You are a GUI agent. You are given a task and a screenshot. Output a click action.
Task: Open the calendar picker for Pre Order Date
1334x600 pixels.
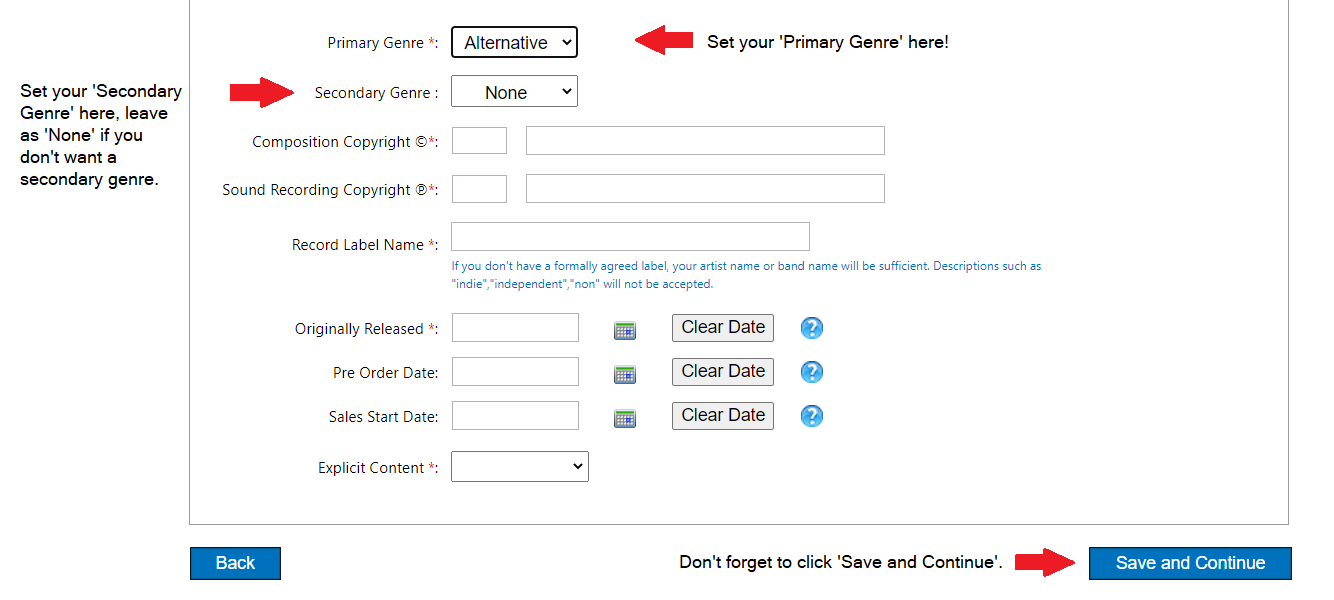click(624, 373)
